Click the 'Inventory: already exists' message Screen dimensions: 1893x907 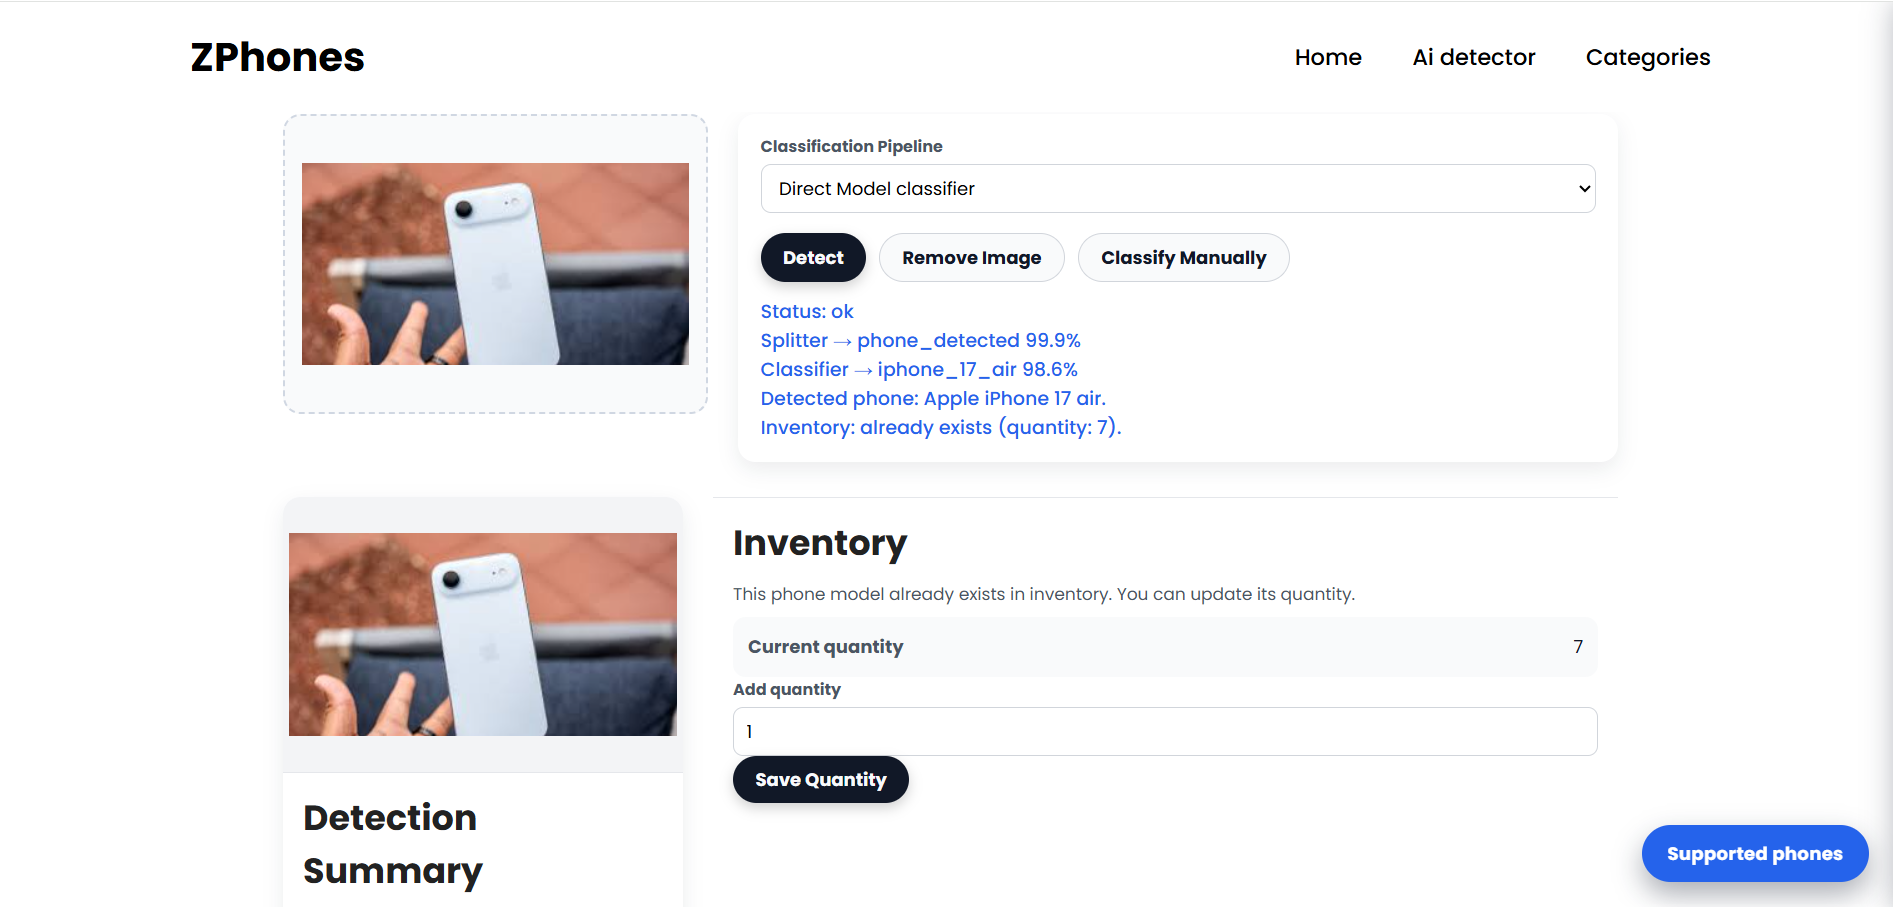coord(940,428)
